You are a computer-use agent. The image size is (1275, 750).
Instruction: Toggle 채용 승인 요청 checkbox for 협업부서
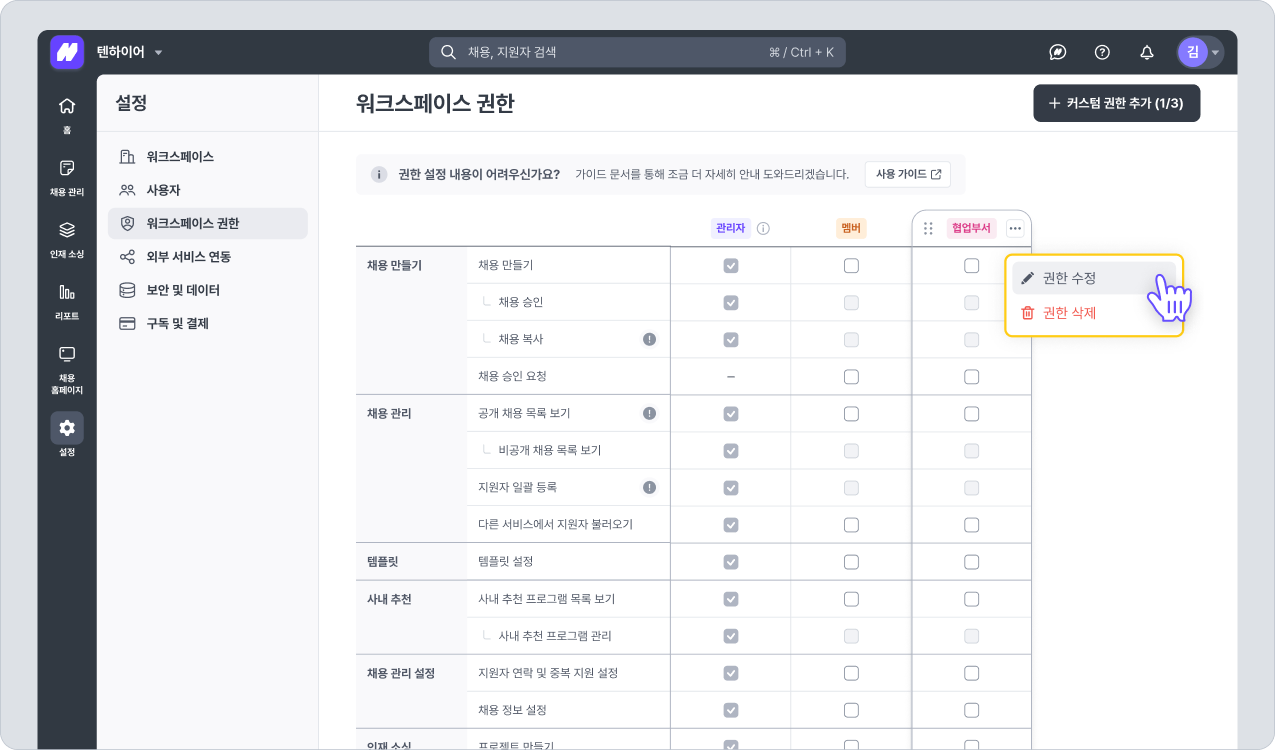coord(971,377)
